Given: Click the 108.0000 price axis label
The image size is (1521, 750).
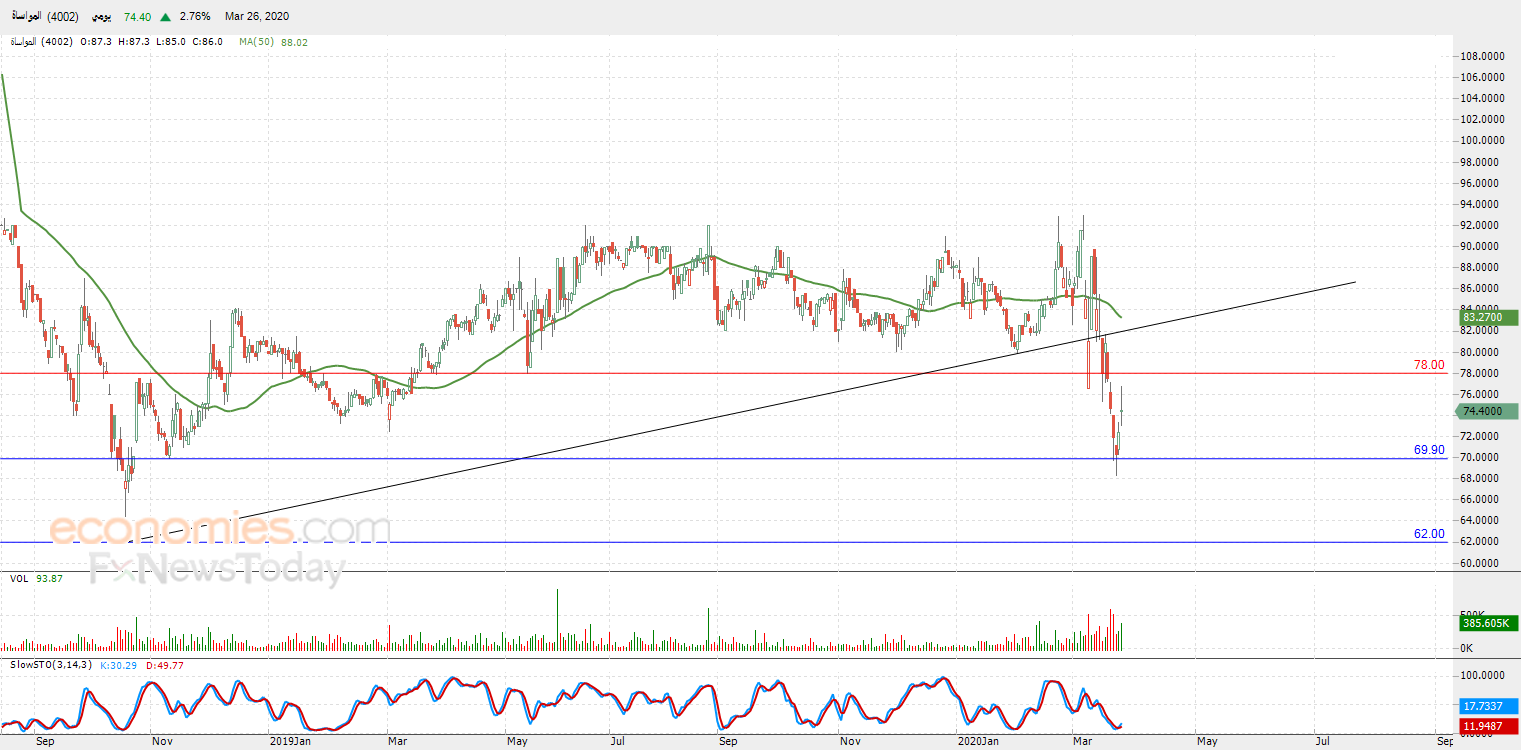Looking at the screenshot, I should click(x=1481, y=56).
